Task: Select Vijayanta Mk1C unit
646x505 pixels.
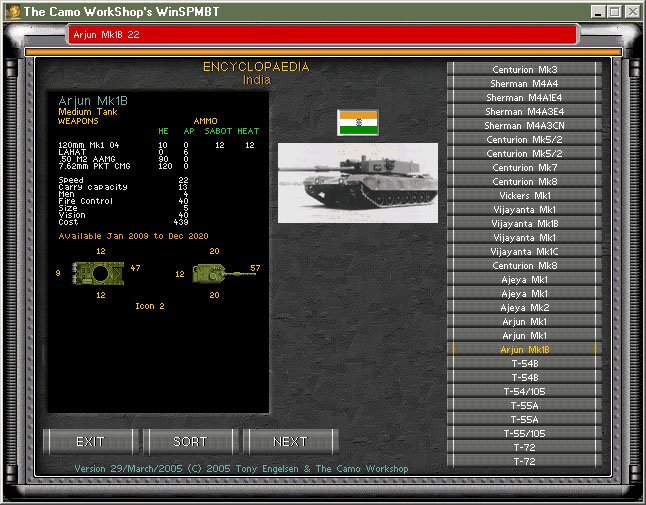Action: pos(524,252)
